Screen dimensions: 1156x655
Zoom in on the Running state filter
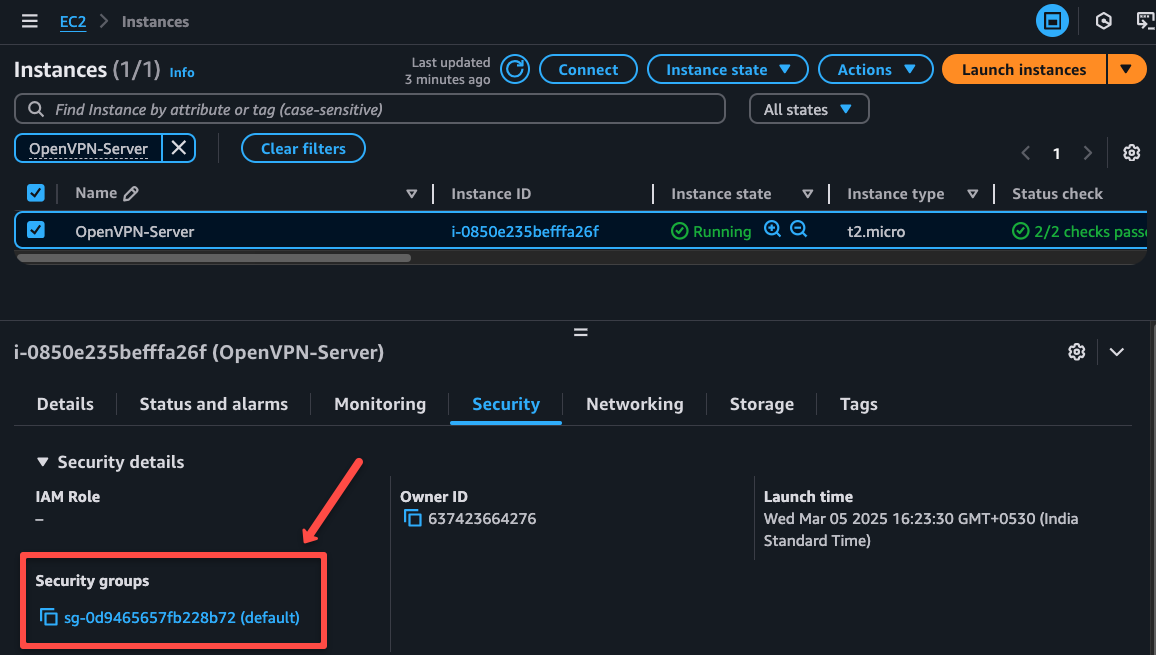point(772,229)
